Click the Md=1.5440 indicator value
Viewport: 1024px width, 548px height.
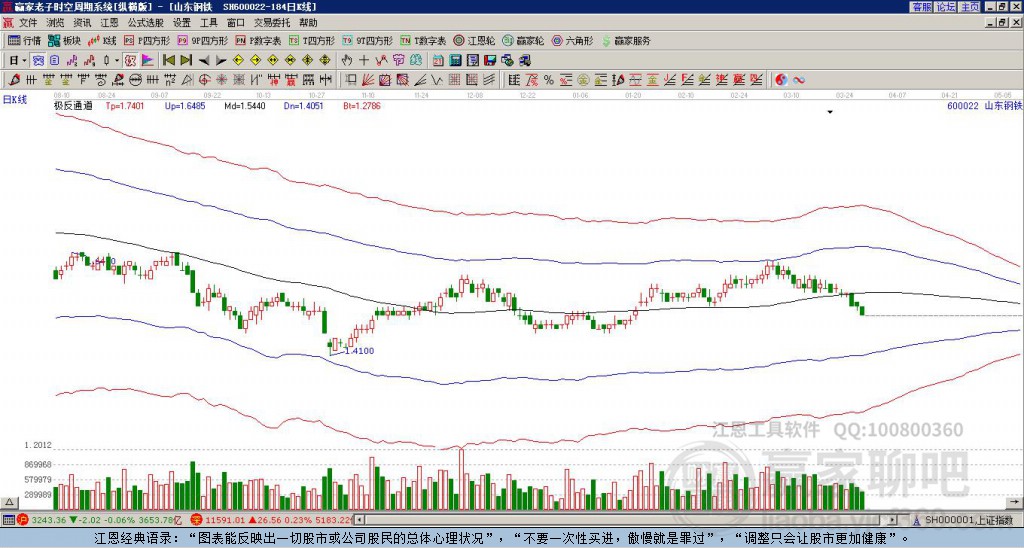pyautogui.click(x=245, y=106)
